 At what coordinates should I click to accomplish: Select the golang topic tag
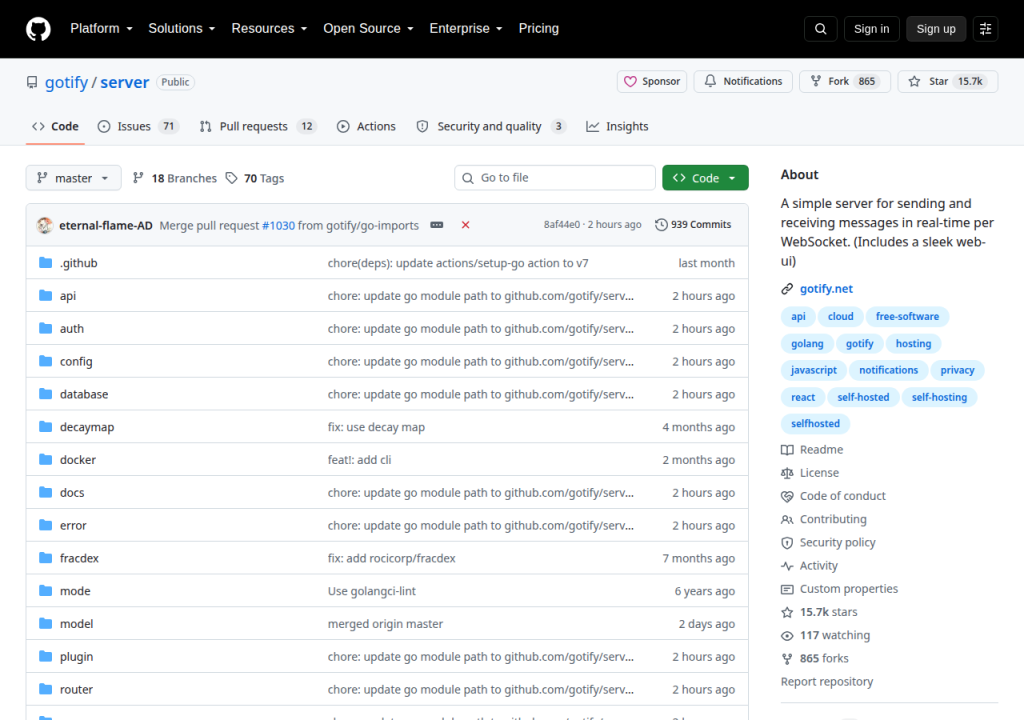(807, 344)
